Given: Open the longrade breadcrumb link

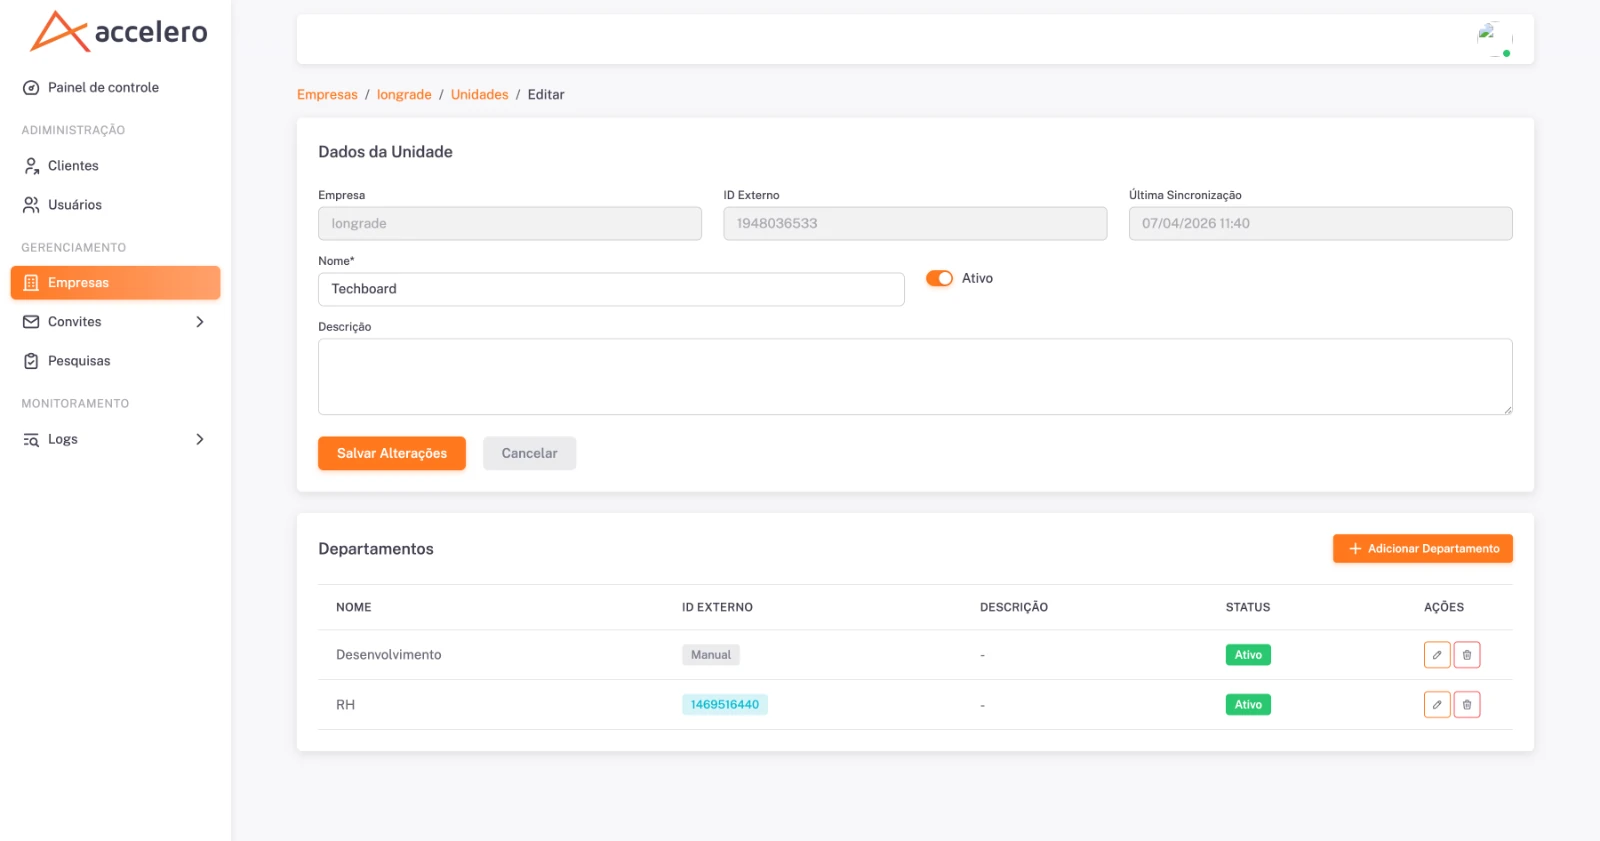Looking at the screenshot, I should (404, 94).
